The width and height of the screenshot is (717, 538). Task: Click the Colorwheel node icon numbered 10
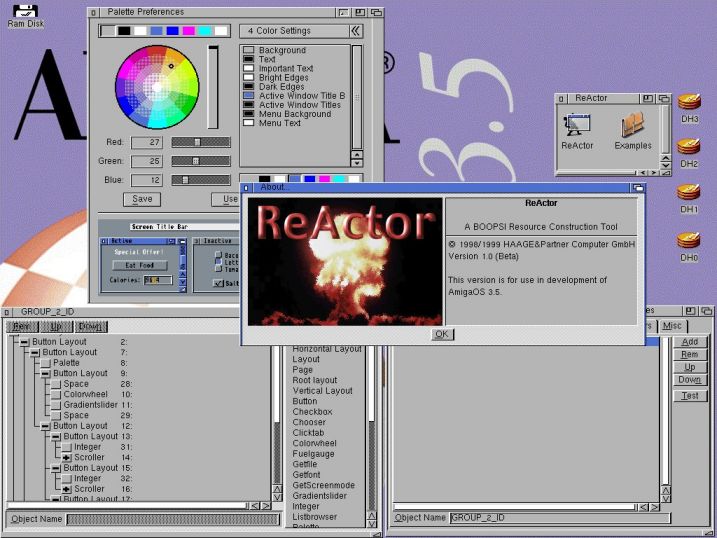point(56,394)
